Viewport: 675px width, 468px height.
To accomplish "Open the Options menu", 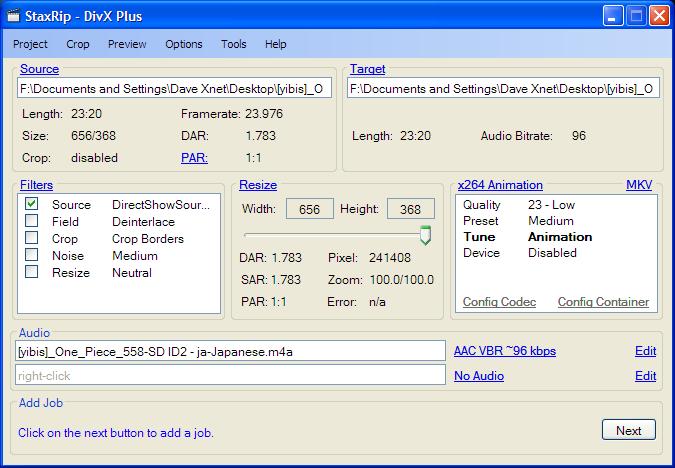I will 184,44.
